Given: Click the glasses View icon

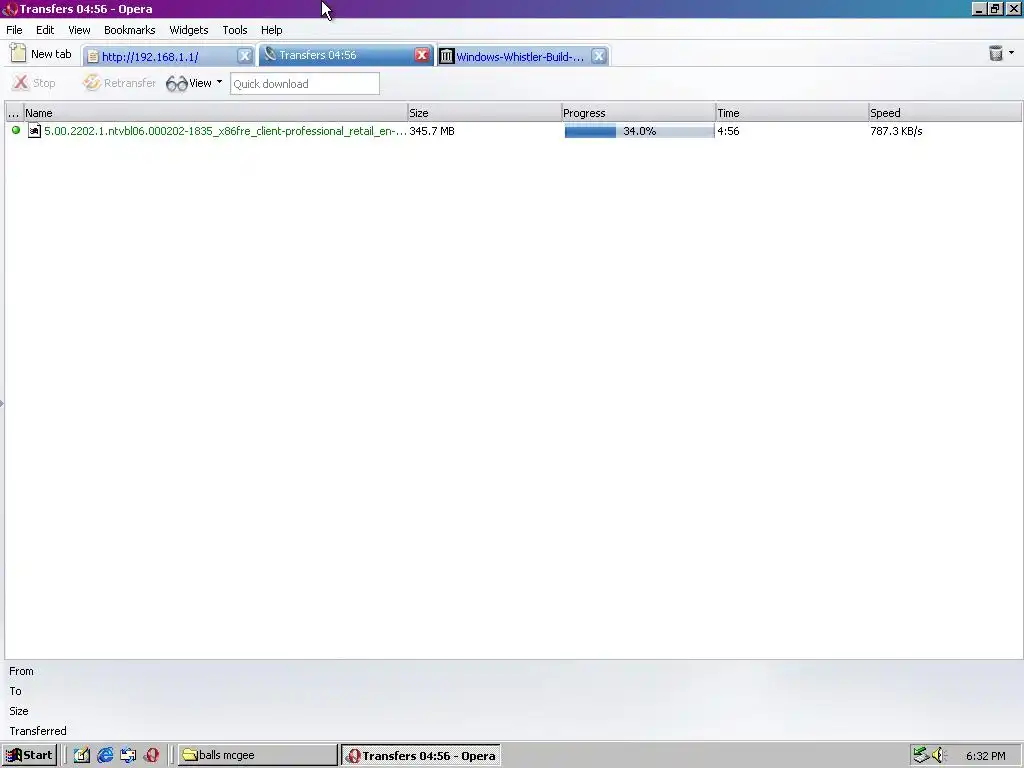Looking at the screenshot, I should click(176, 84).
